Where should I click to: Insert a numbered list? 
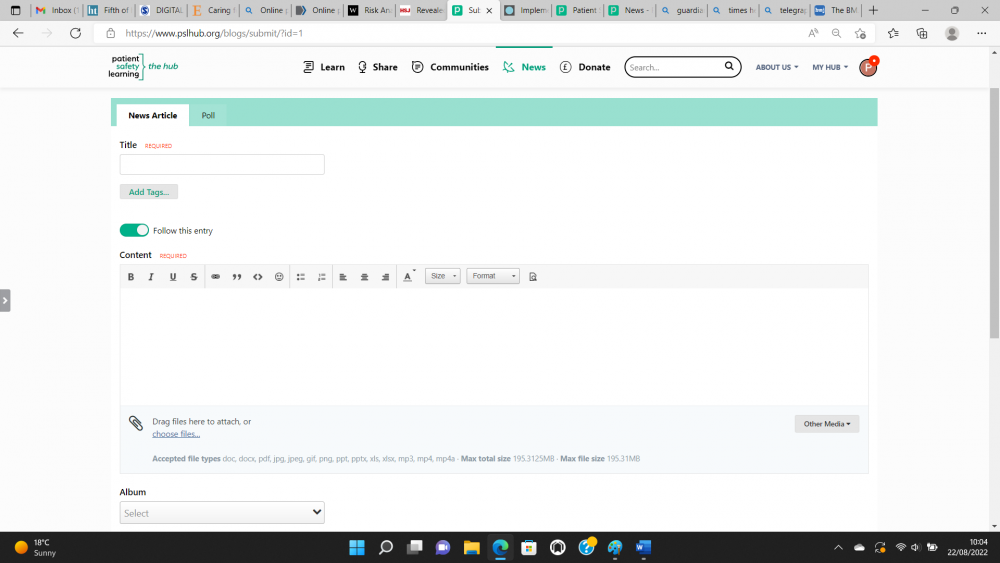[x=321, y=277]
